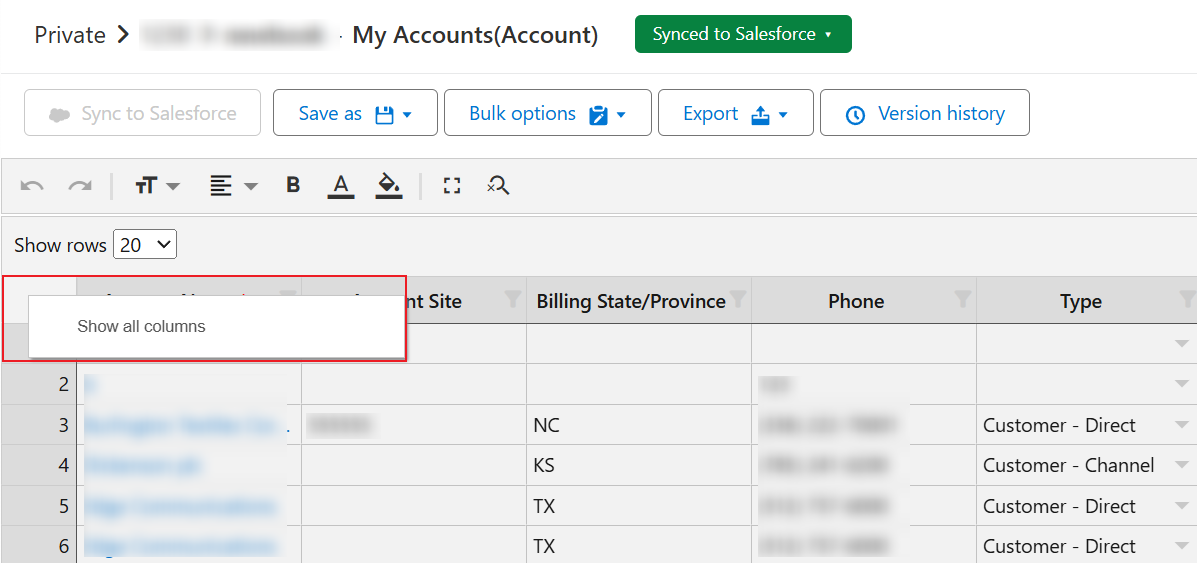Click the floppy disk save icon
The height and width of the screenshot is (563, 1197).
point(384,115)
